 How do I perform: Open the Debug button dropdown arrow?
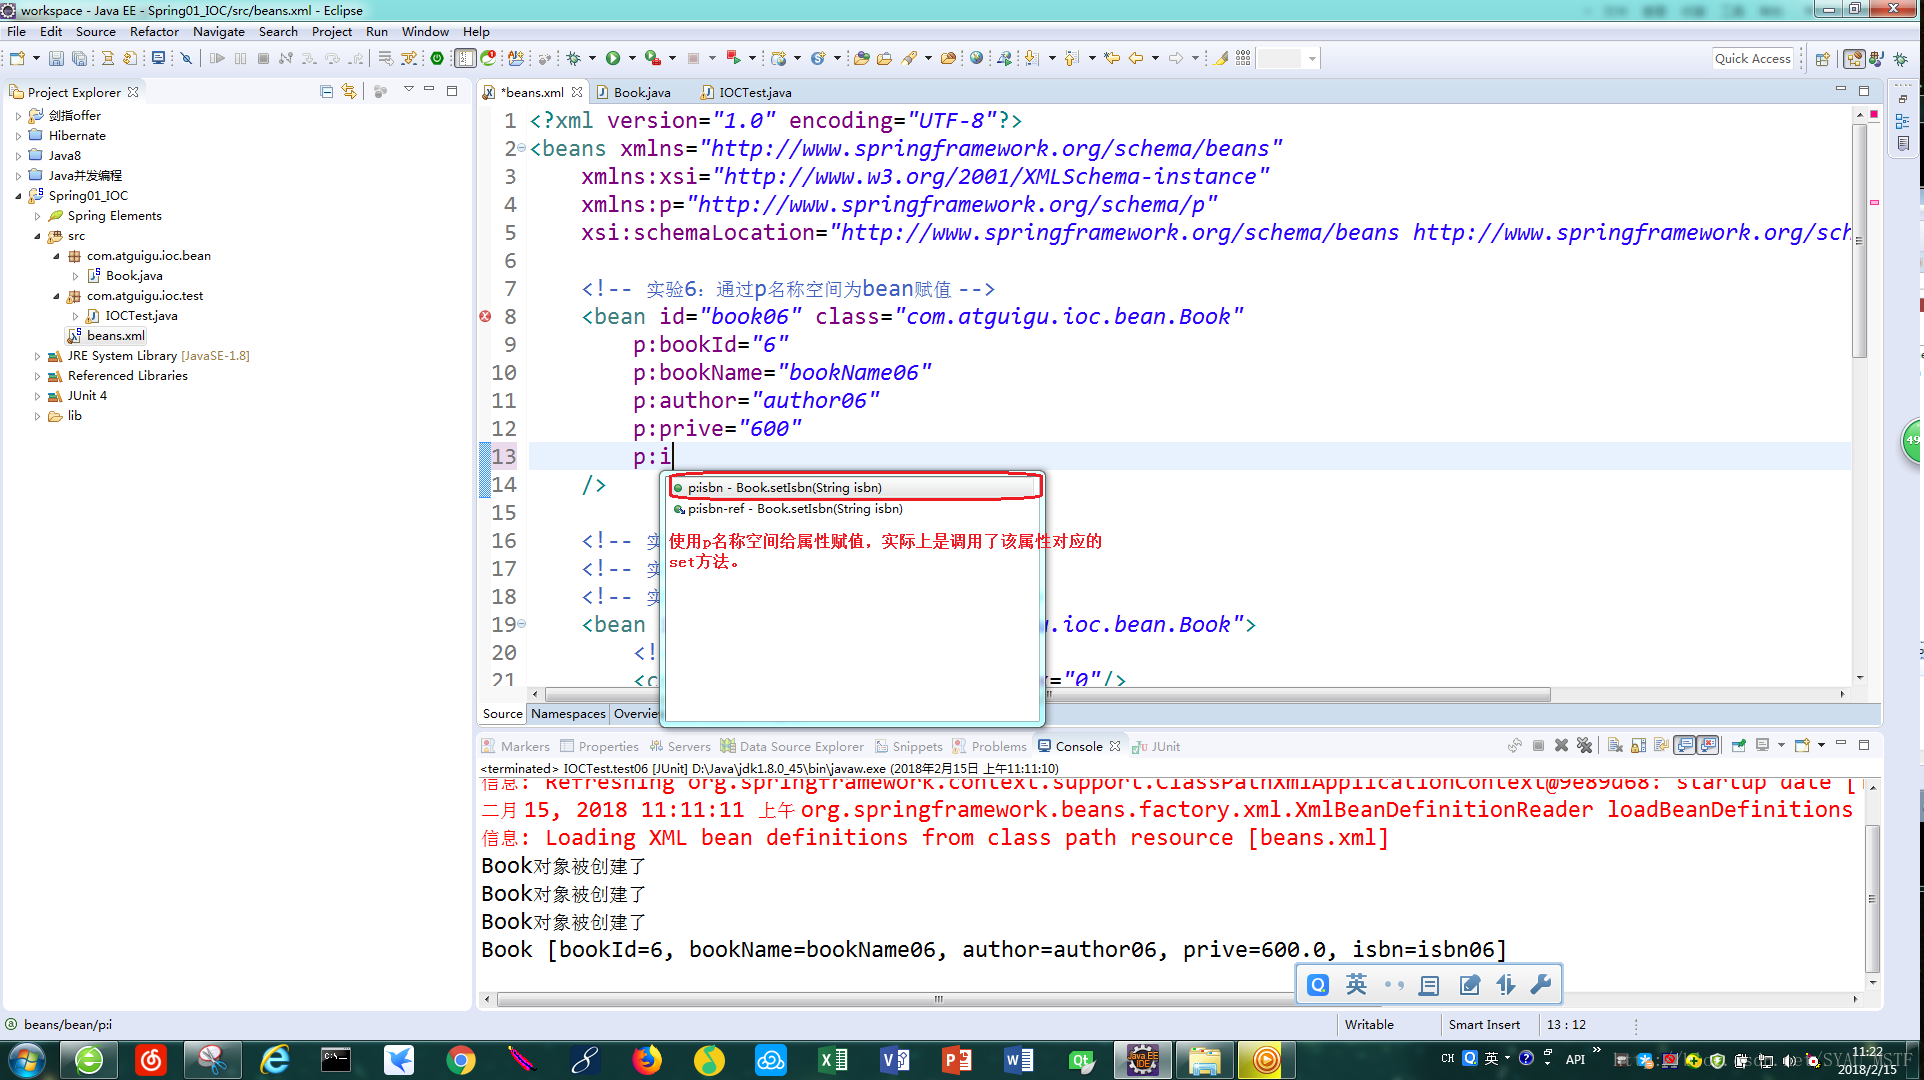click(592, 59)
